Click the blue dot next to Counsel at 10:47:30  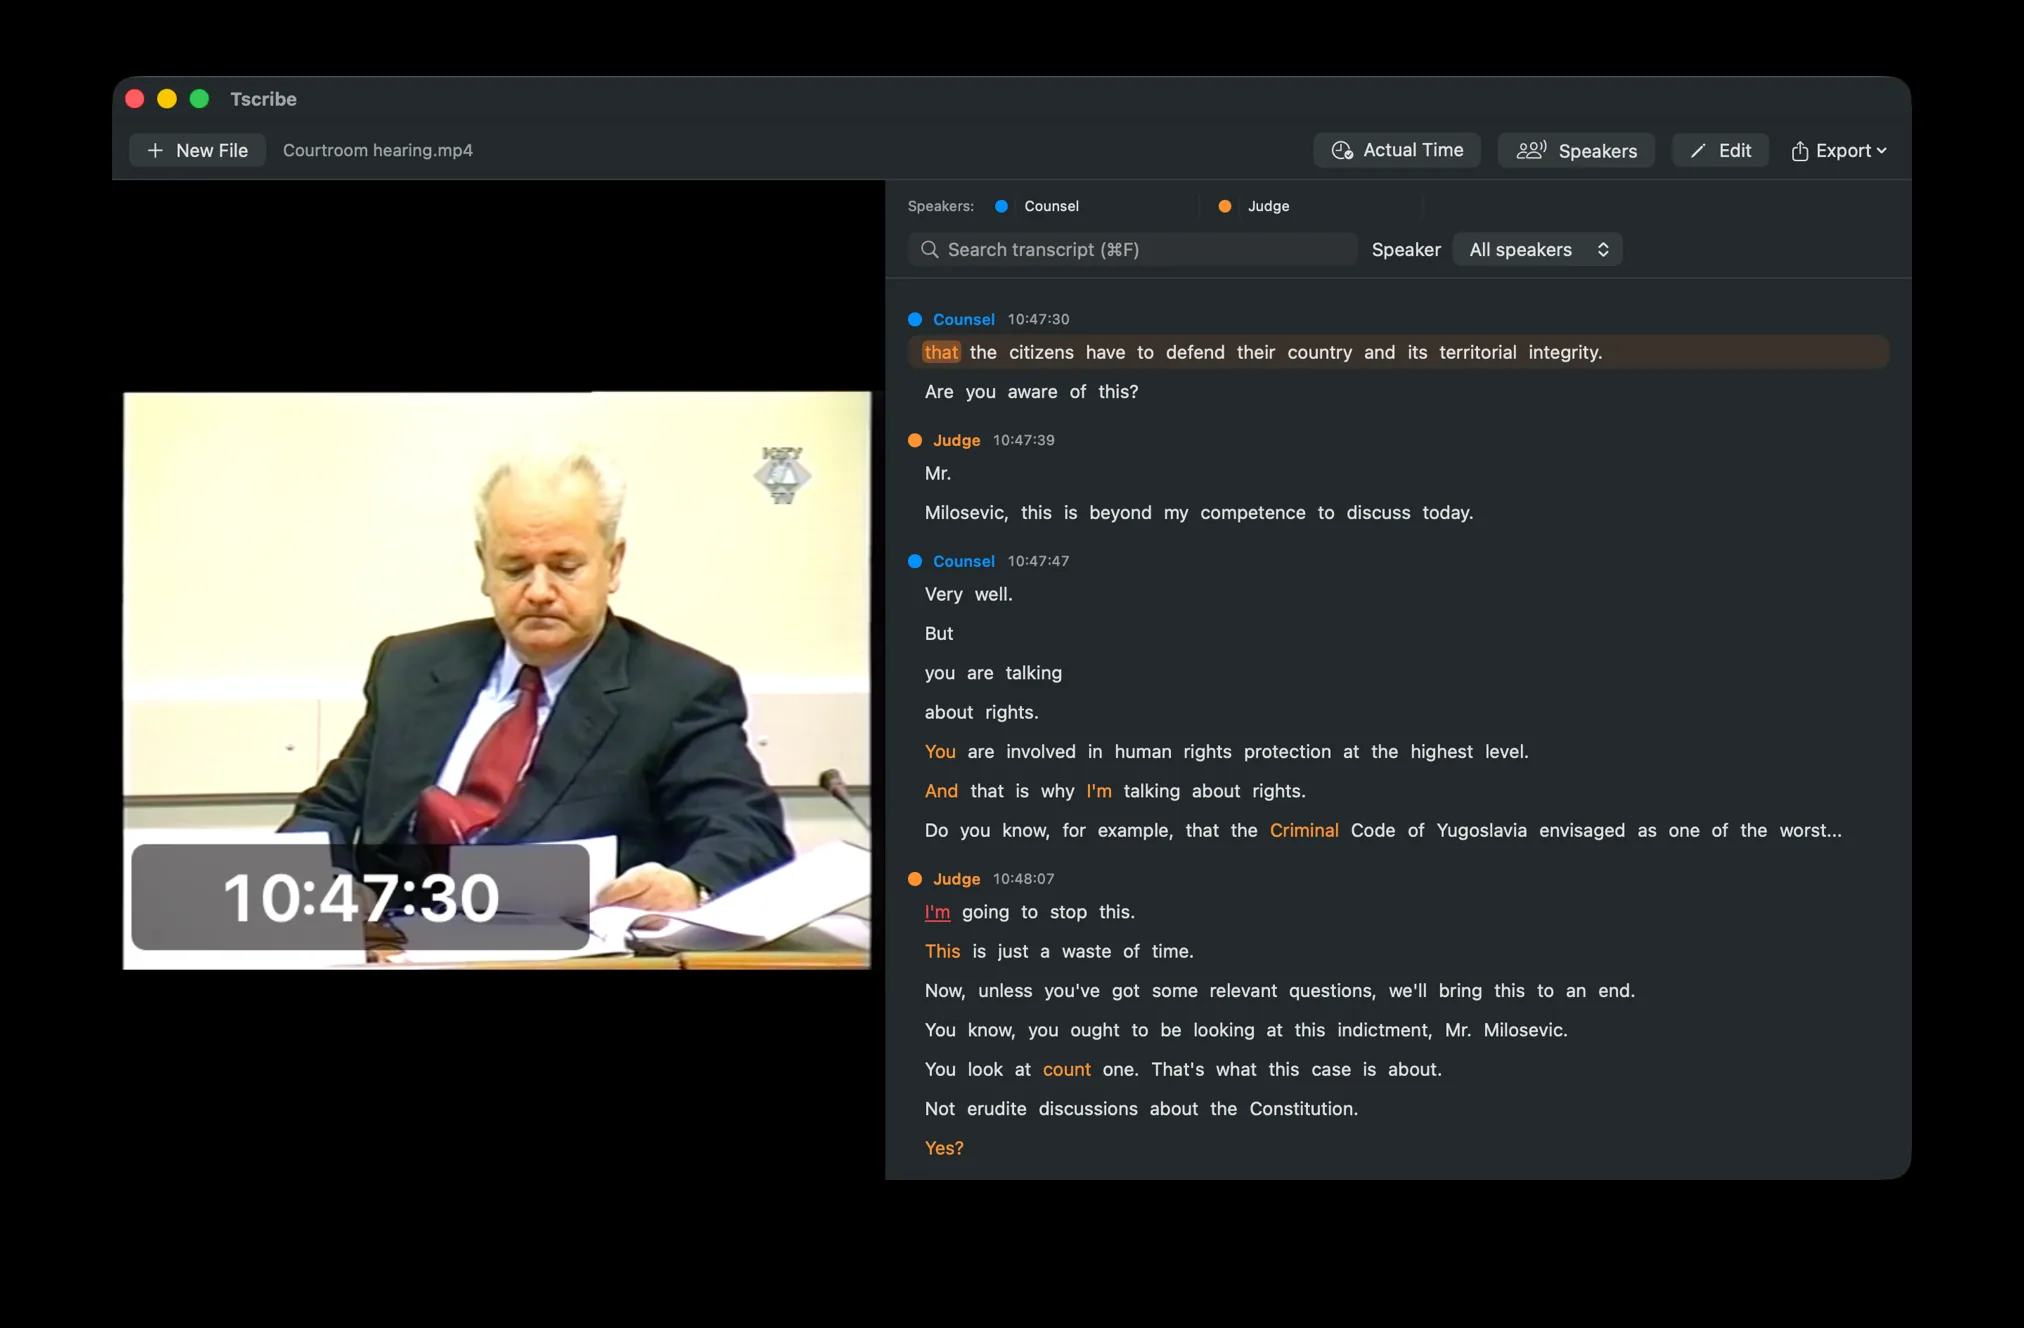914,319
